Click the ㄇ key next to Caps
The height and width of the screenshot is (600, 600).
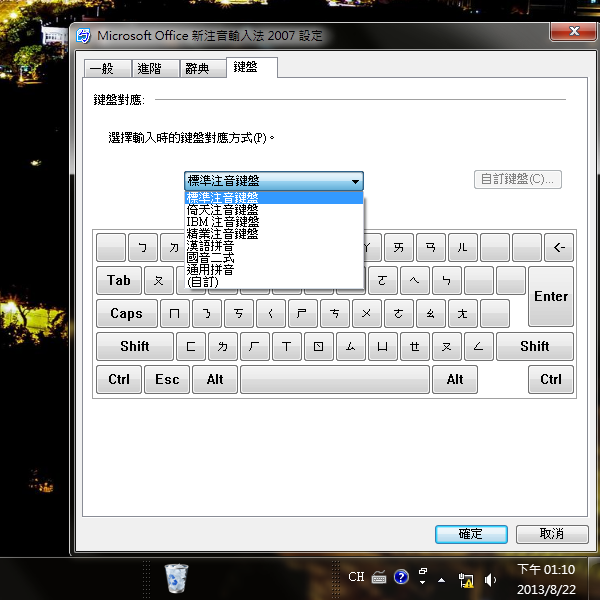(x=175, y=313)
